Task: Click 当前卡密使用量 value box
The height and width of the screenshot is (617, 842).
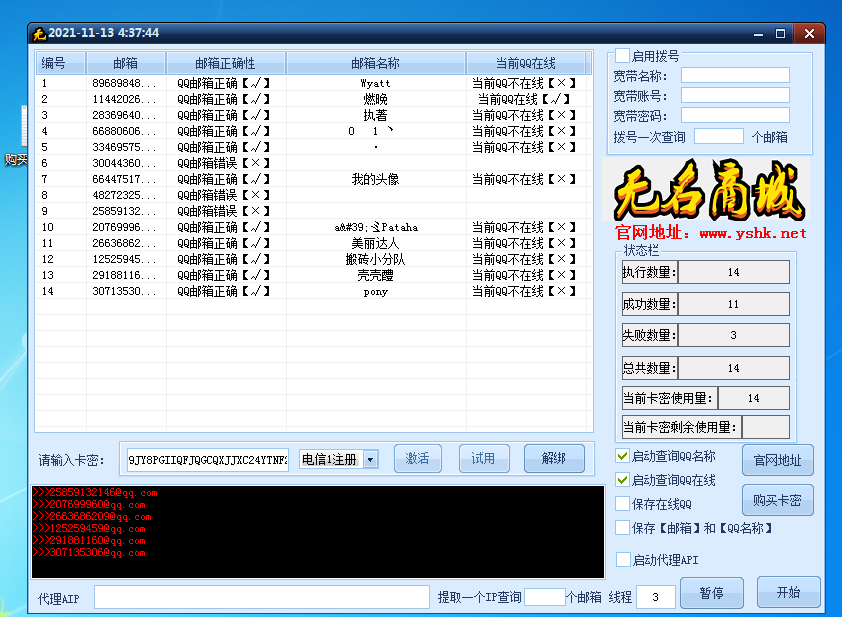Action: click(754, 398)
